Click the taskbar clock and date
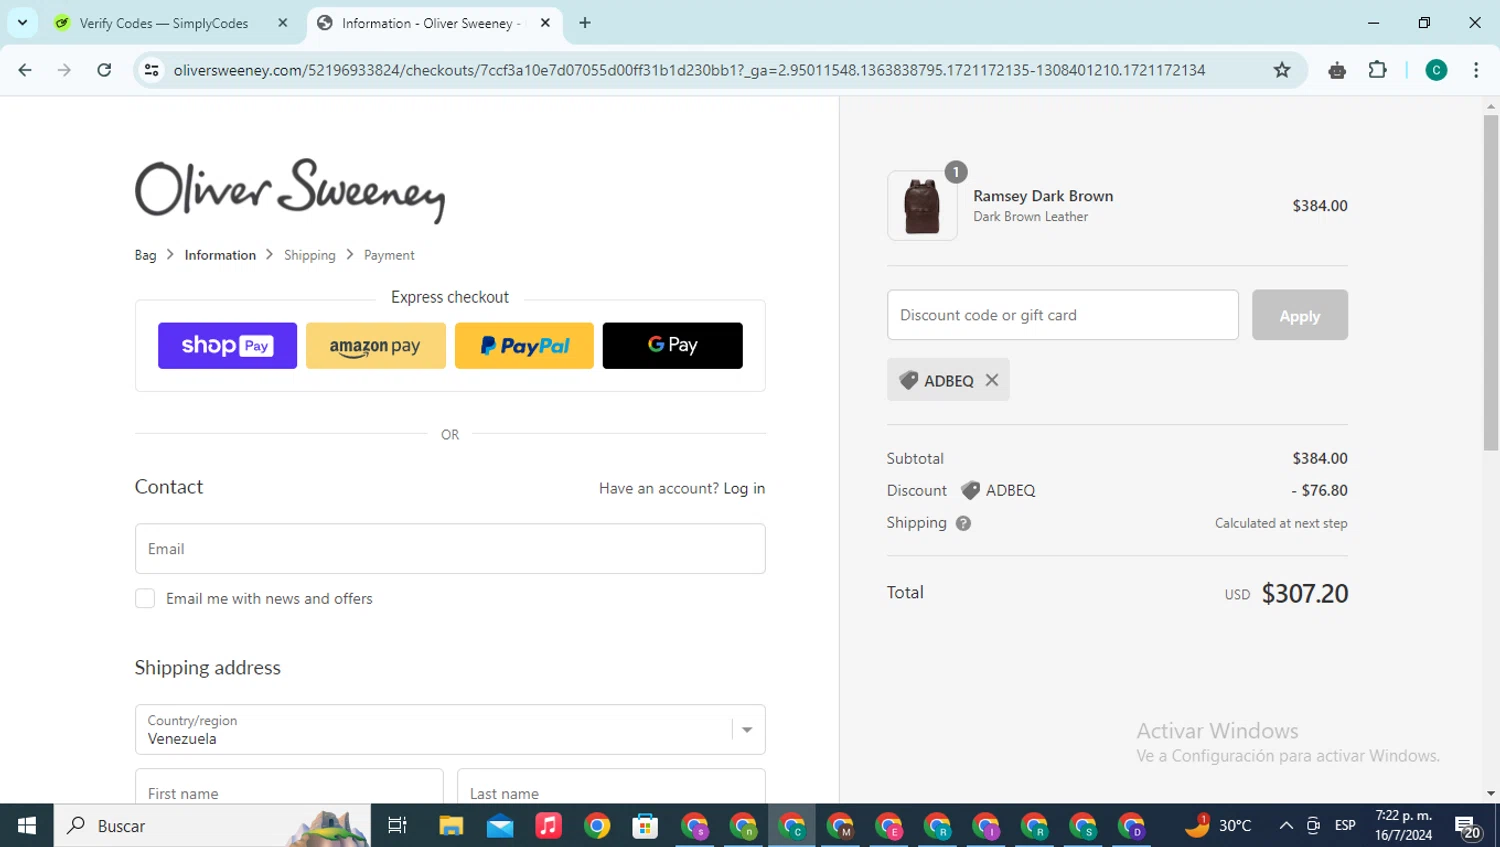 tap(1403, 825)
